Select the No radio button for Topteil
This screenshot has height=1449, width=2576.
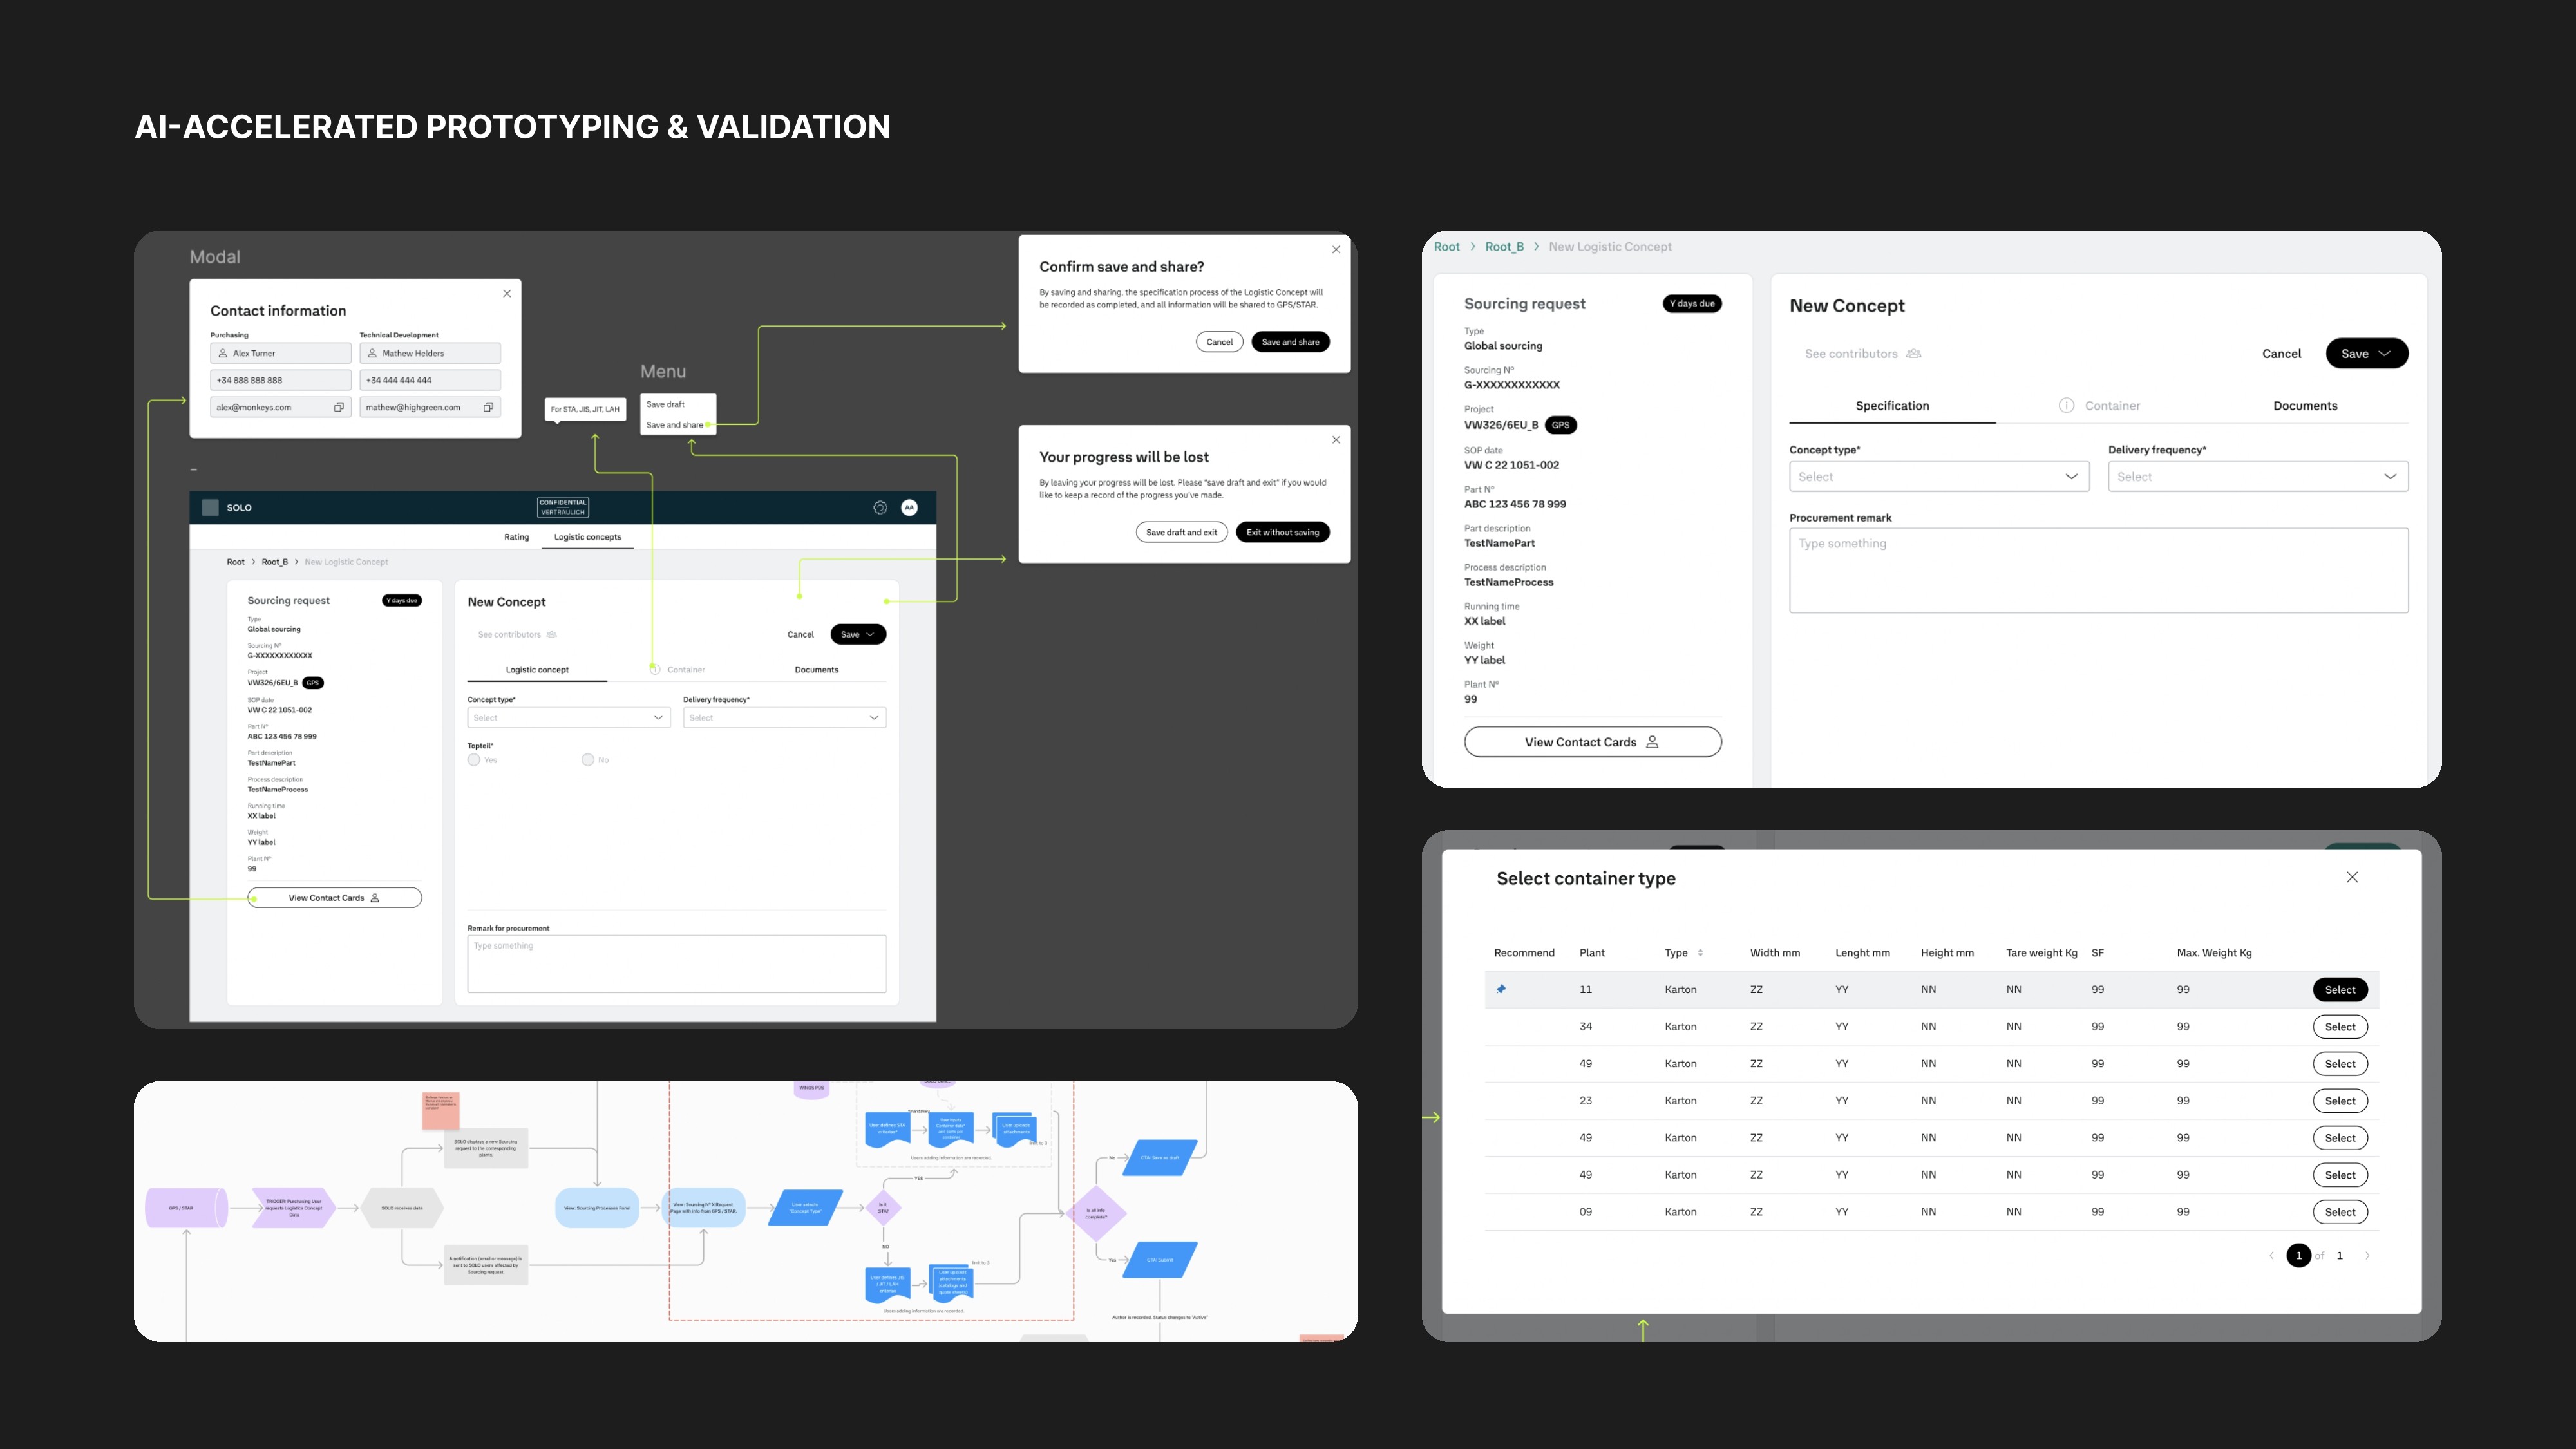click(588, 760)
